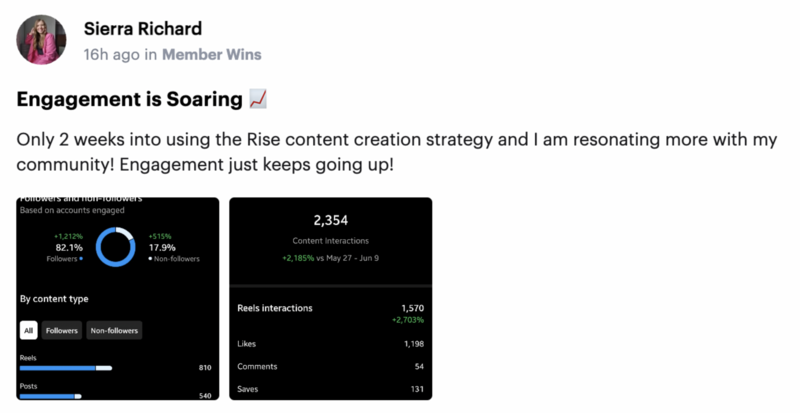
Task: Open the followers and non-followers screenshot
Action: coord(118,299)
